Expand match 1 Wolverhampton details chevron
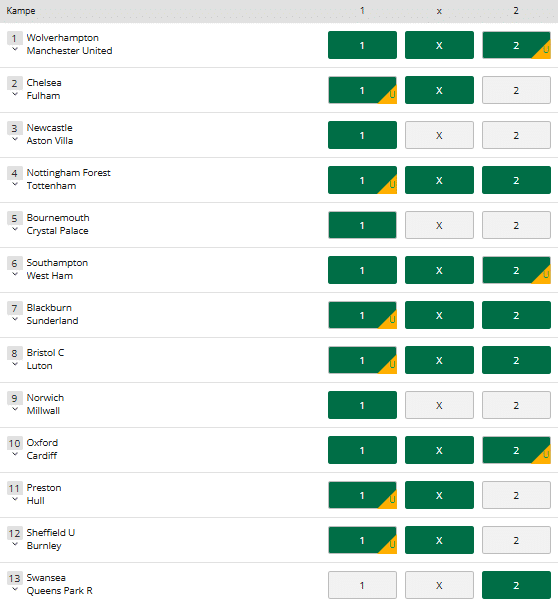558x605 pixels. (x=15, y=49)
